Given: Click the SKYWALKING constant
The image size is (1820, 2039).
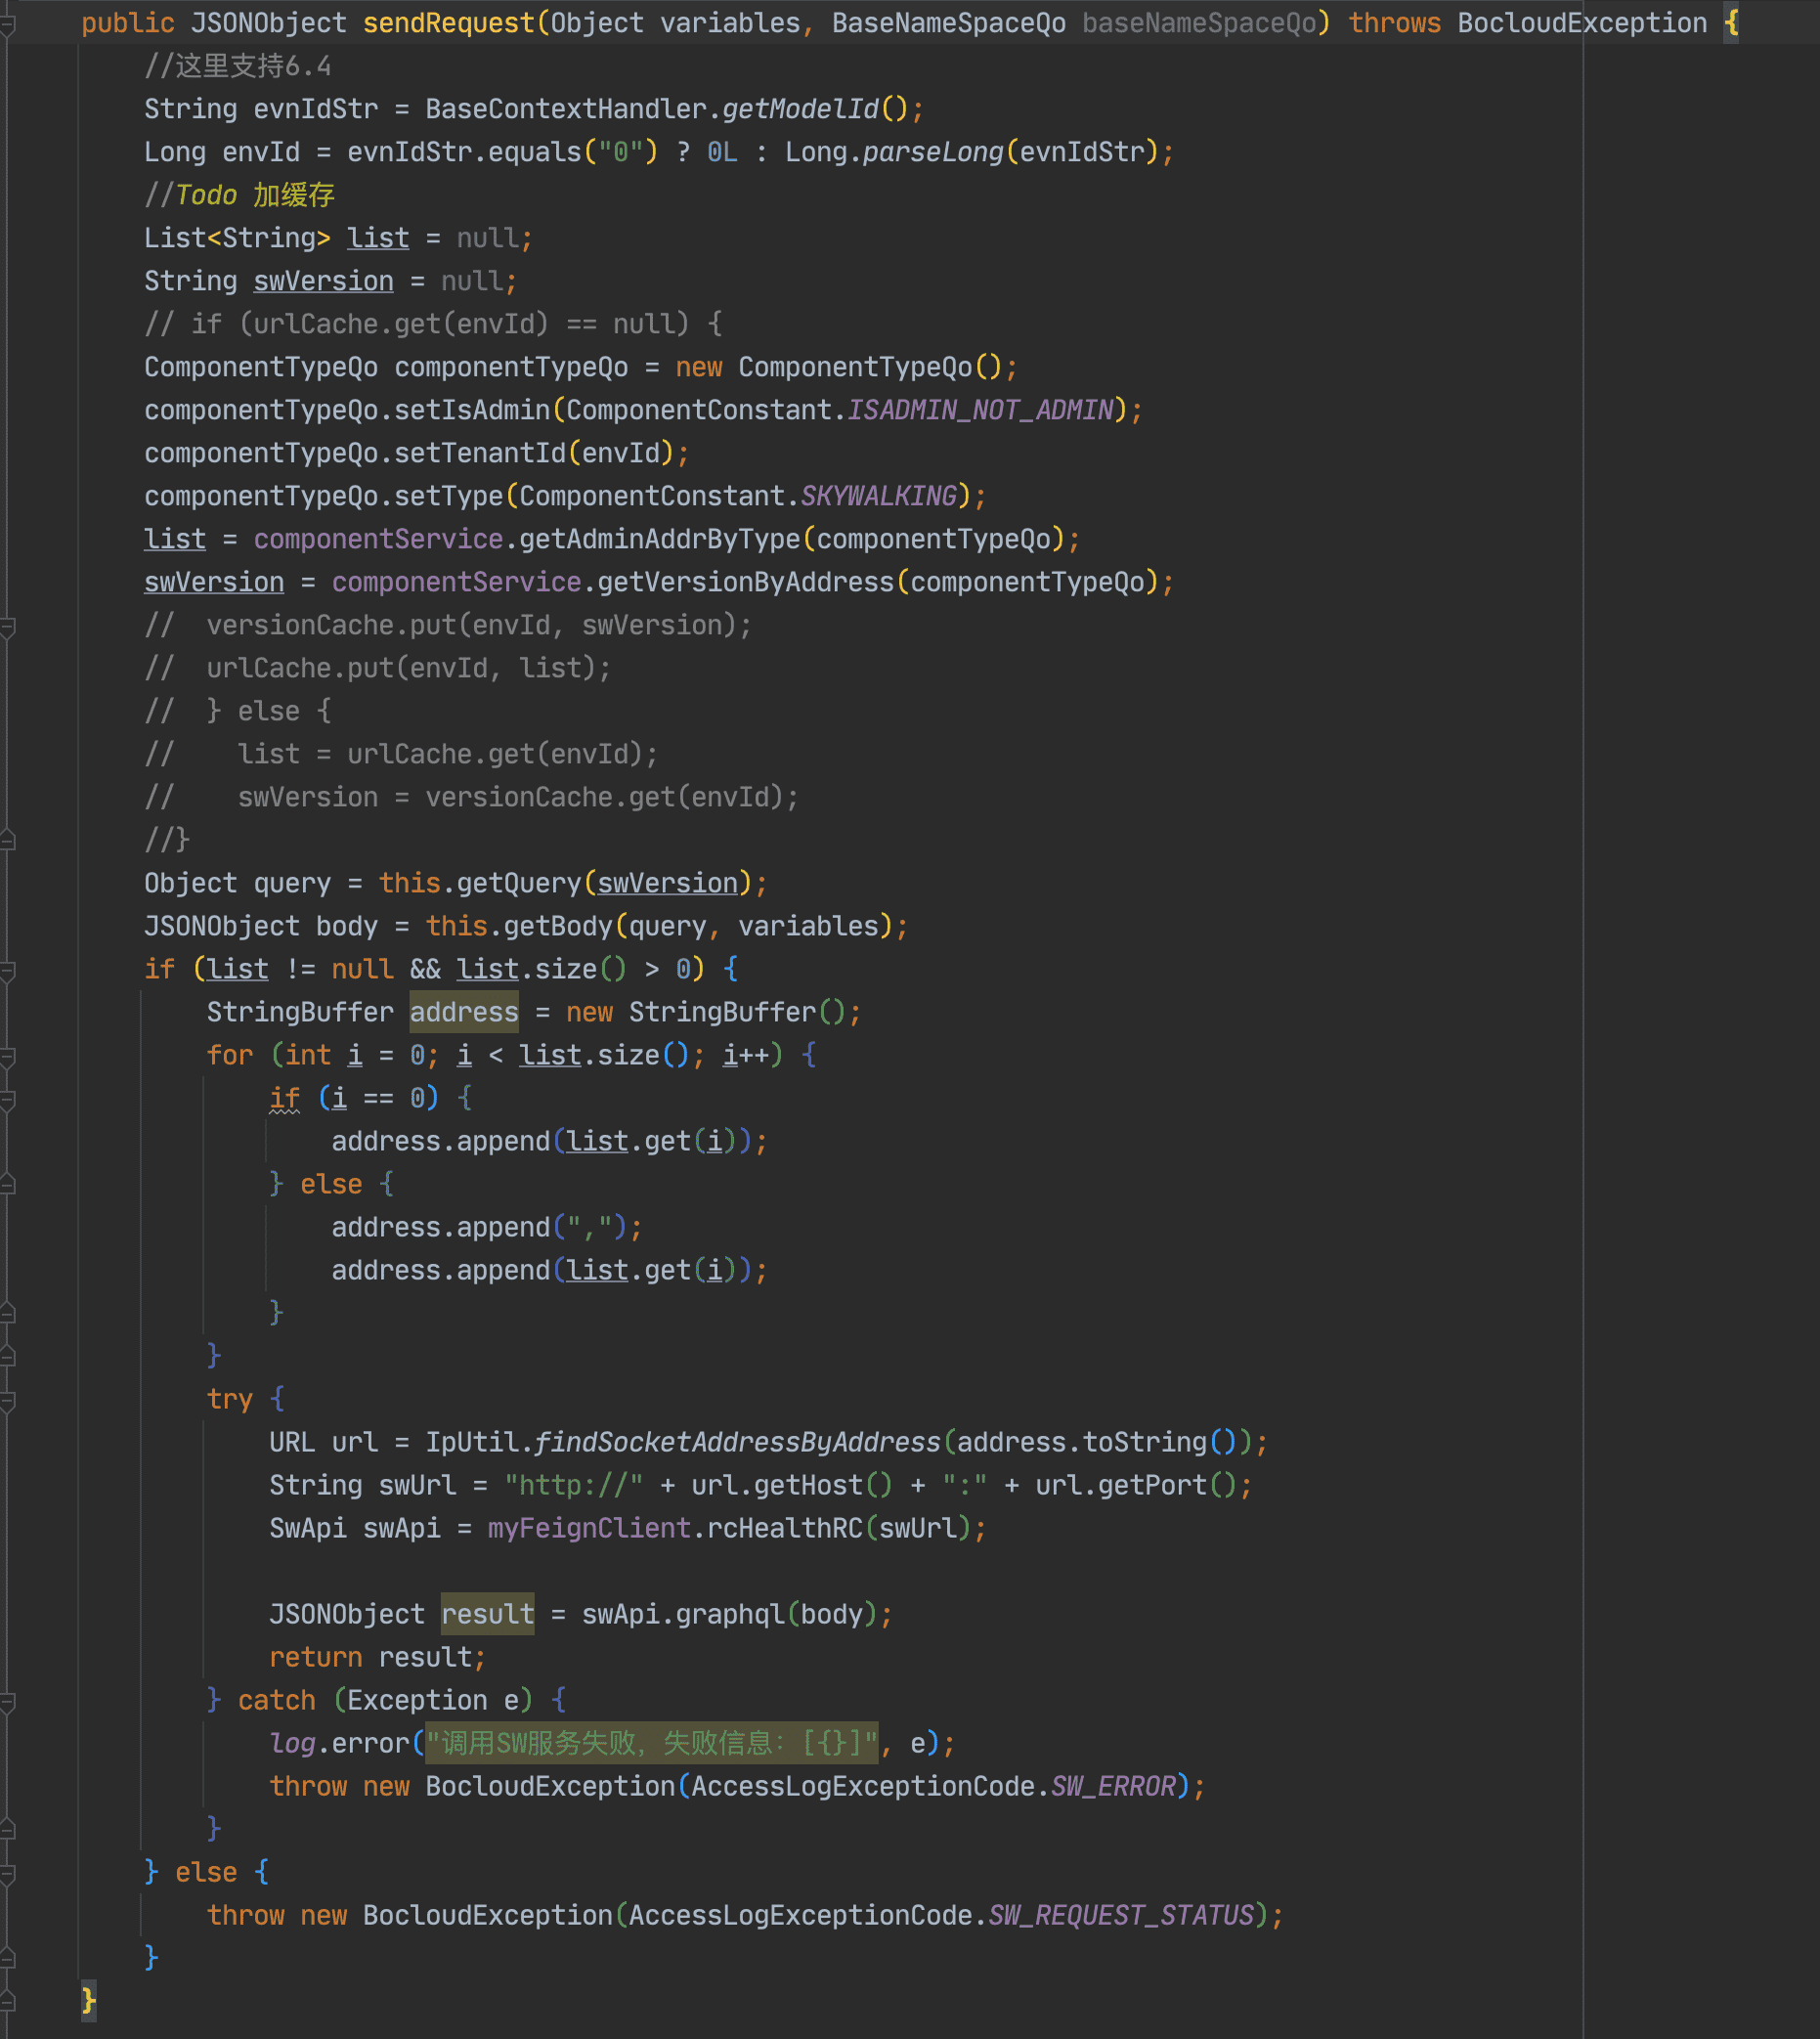Looking at the screenshot, I should click(x=878, y=497).
